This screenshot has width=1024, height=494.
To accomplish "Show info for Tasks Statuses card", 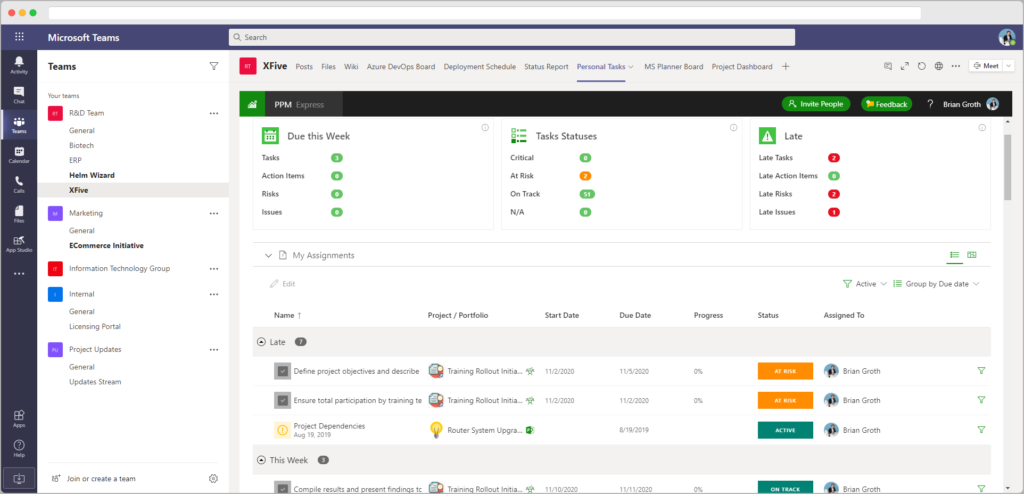I will click(x=733, y=127).
